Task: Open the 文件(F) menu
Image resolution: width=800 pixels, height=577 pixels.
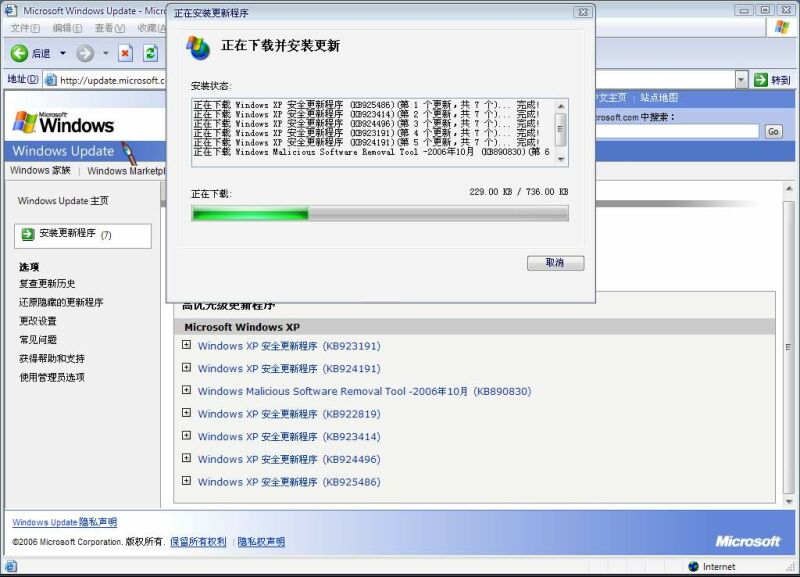Action: pos(25,28)
